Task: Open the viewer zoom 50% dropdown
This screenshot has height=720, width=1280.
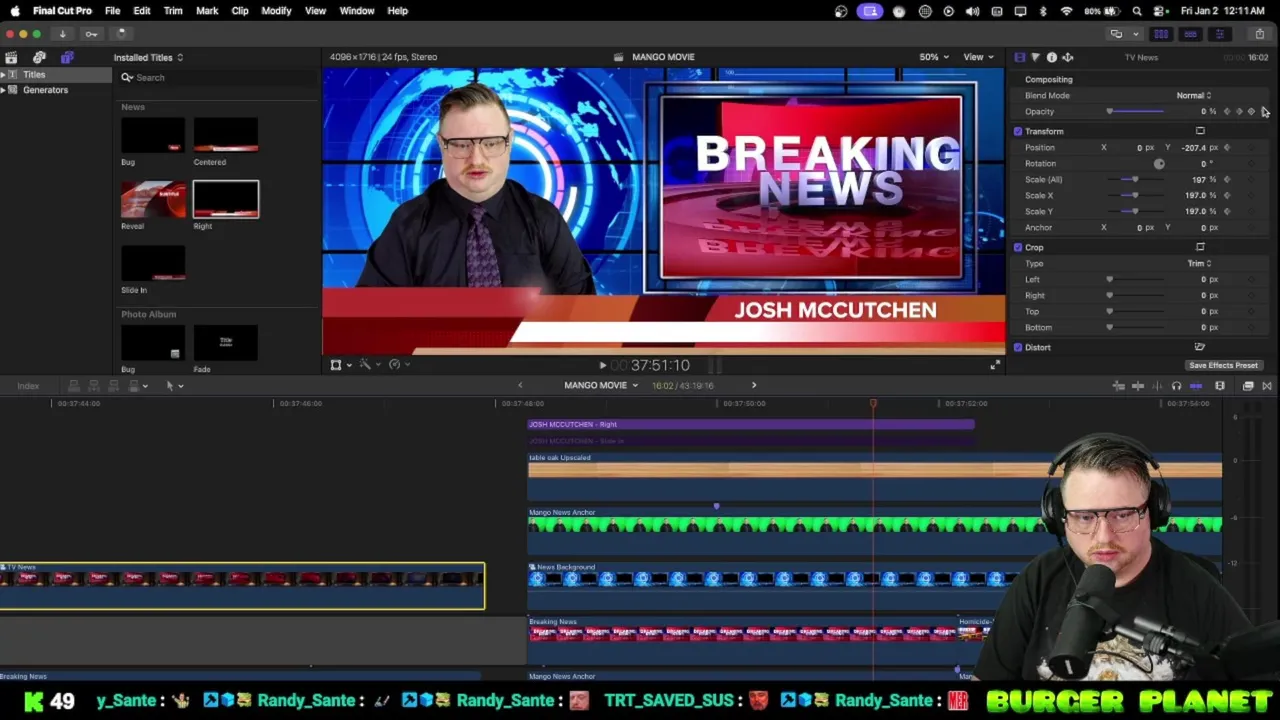Action: (934, 57)
